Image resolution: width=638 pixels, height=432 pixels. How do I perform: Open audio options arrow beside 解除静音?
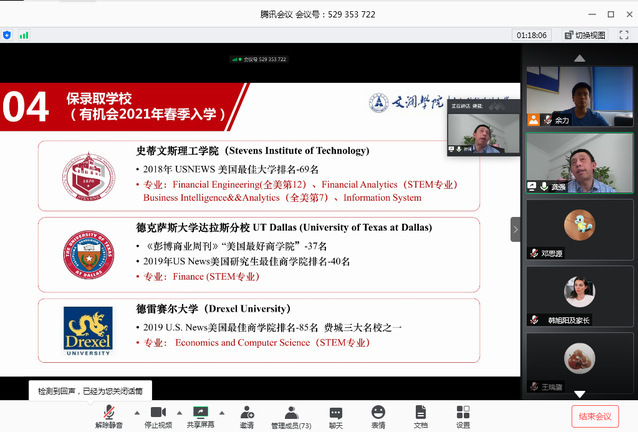[x=137, y=413]
